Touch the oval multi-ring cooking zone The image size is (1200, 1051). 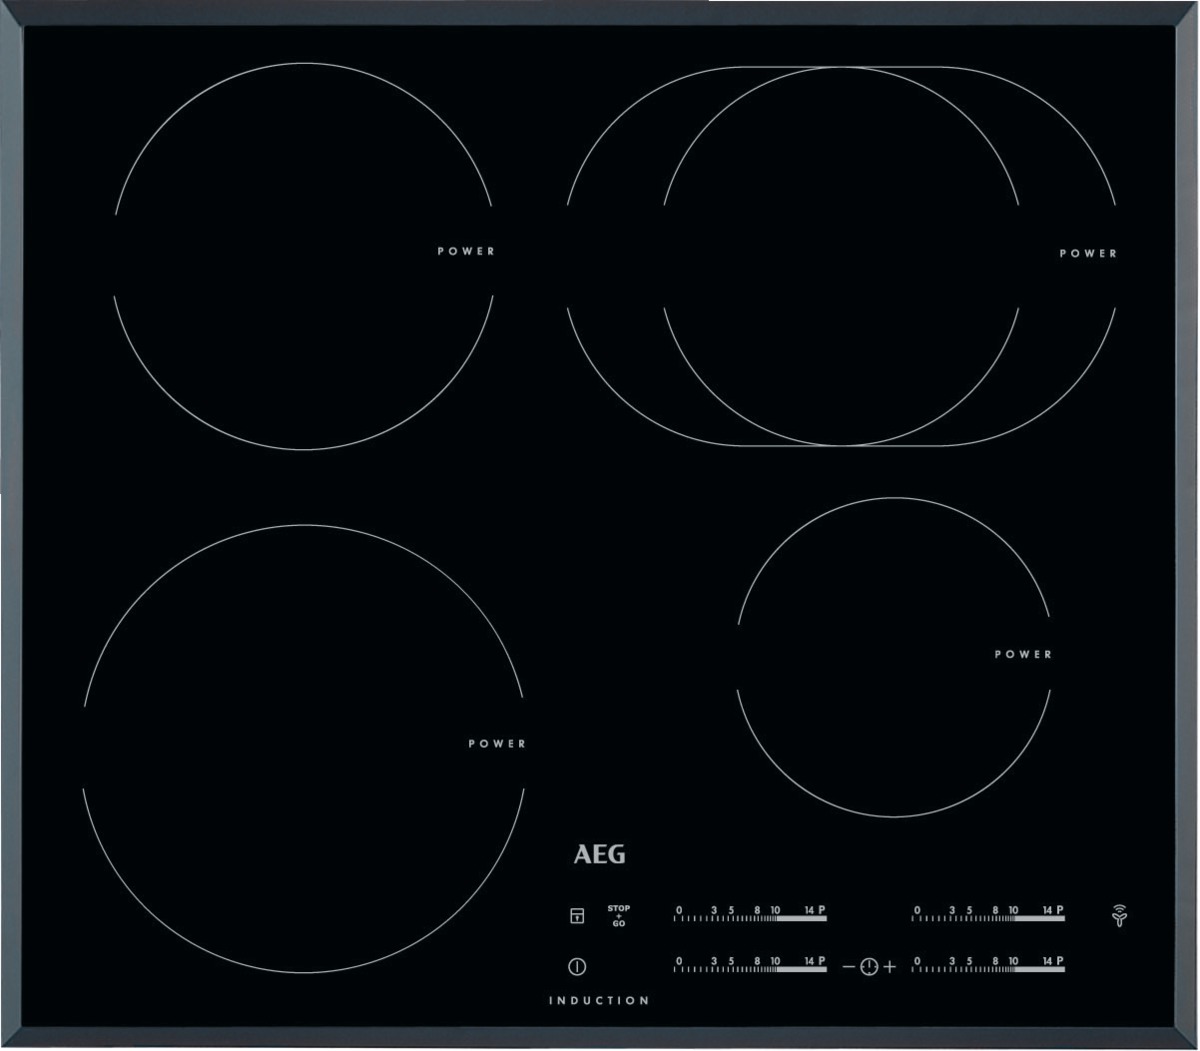click(841, 256)
